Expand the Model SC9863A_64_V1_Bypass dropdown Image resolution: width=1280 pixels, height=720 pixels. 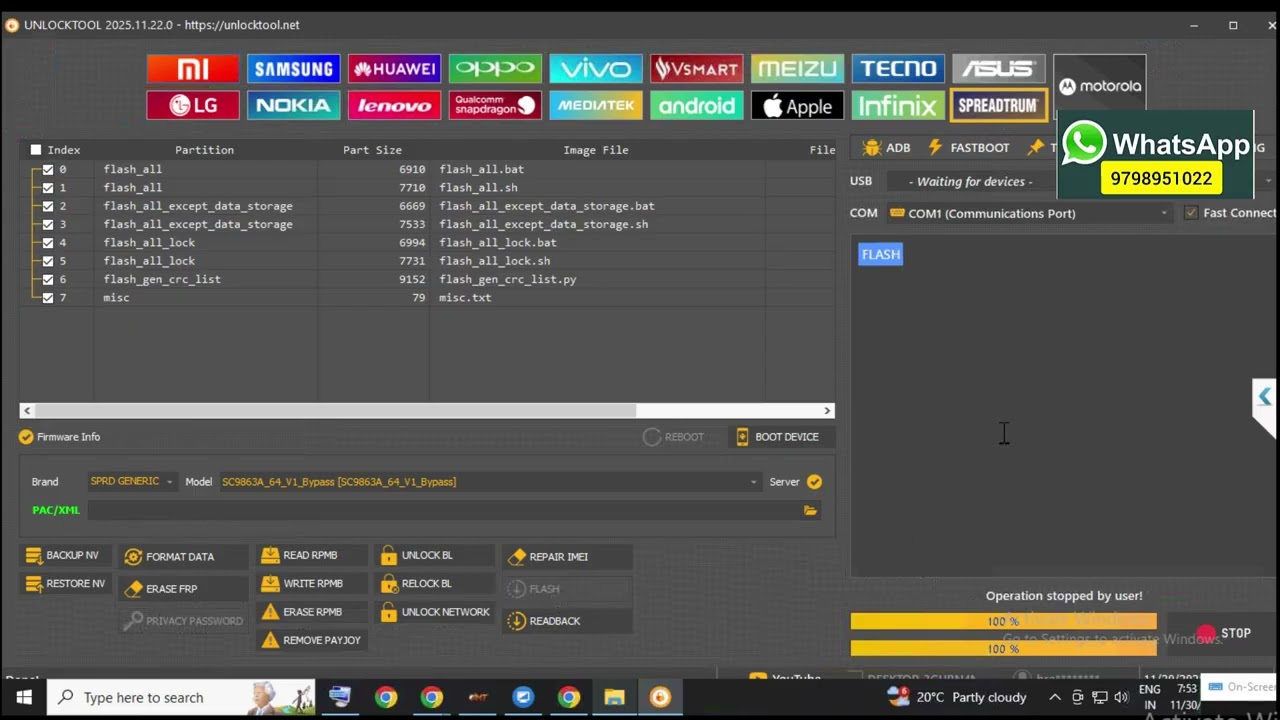(490, 482)
